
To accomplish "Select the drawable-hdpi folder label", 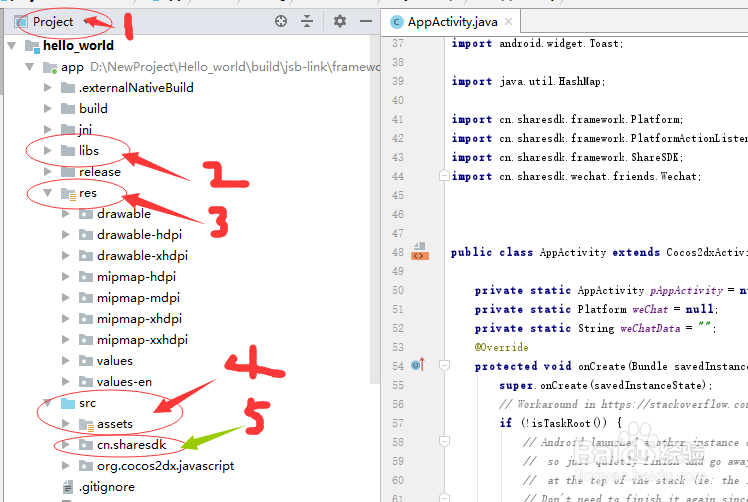I will [139, 235].
